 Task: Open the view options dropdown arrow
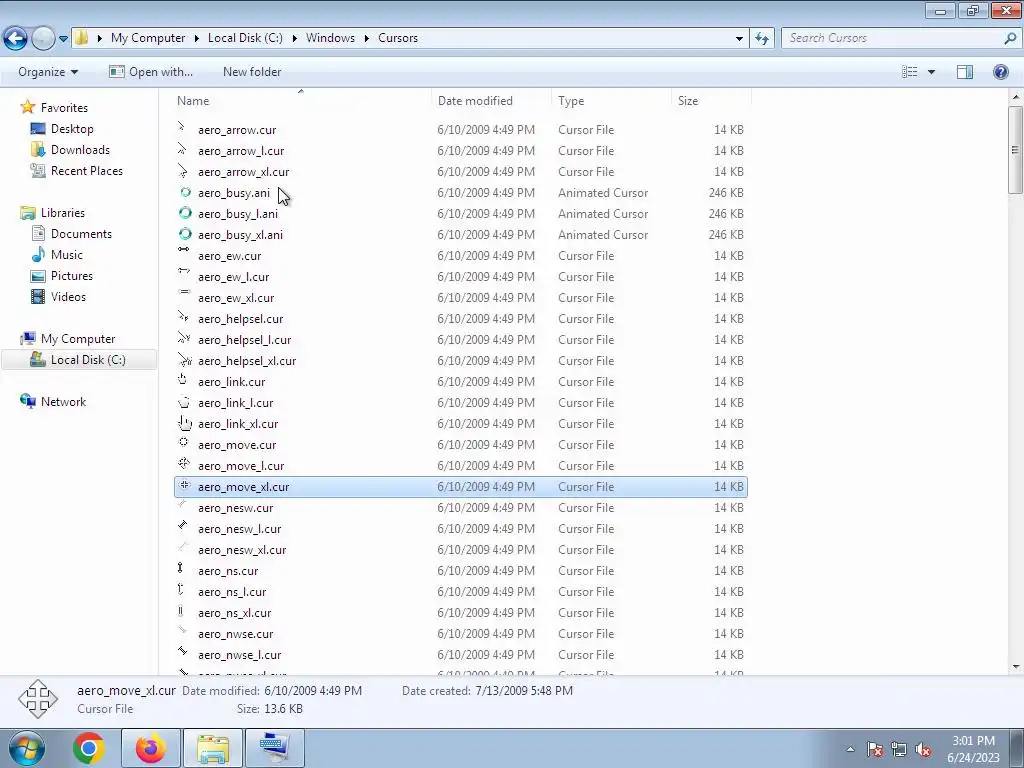click(931, 72)
